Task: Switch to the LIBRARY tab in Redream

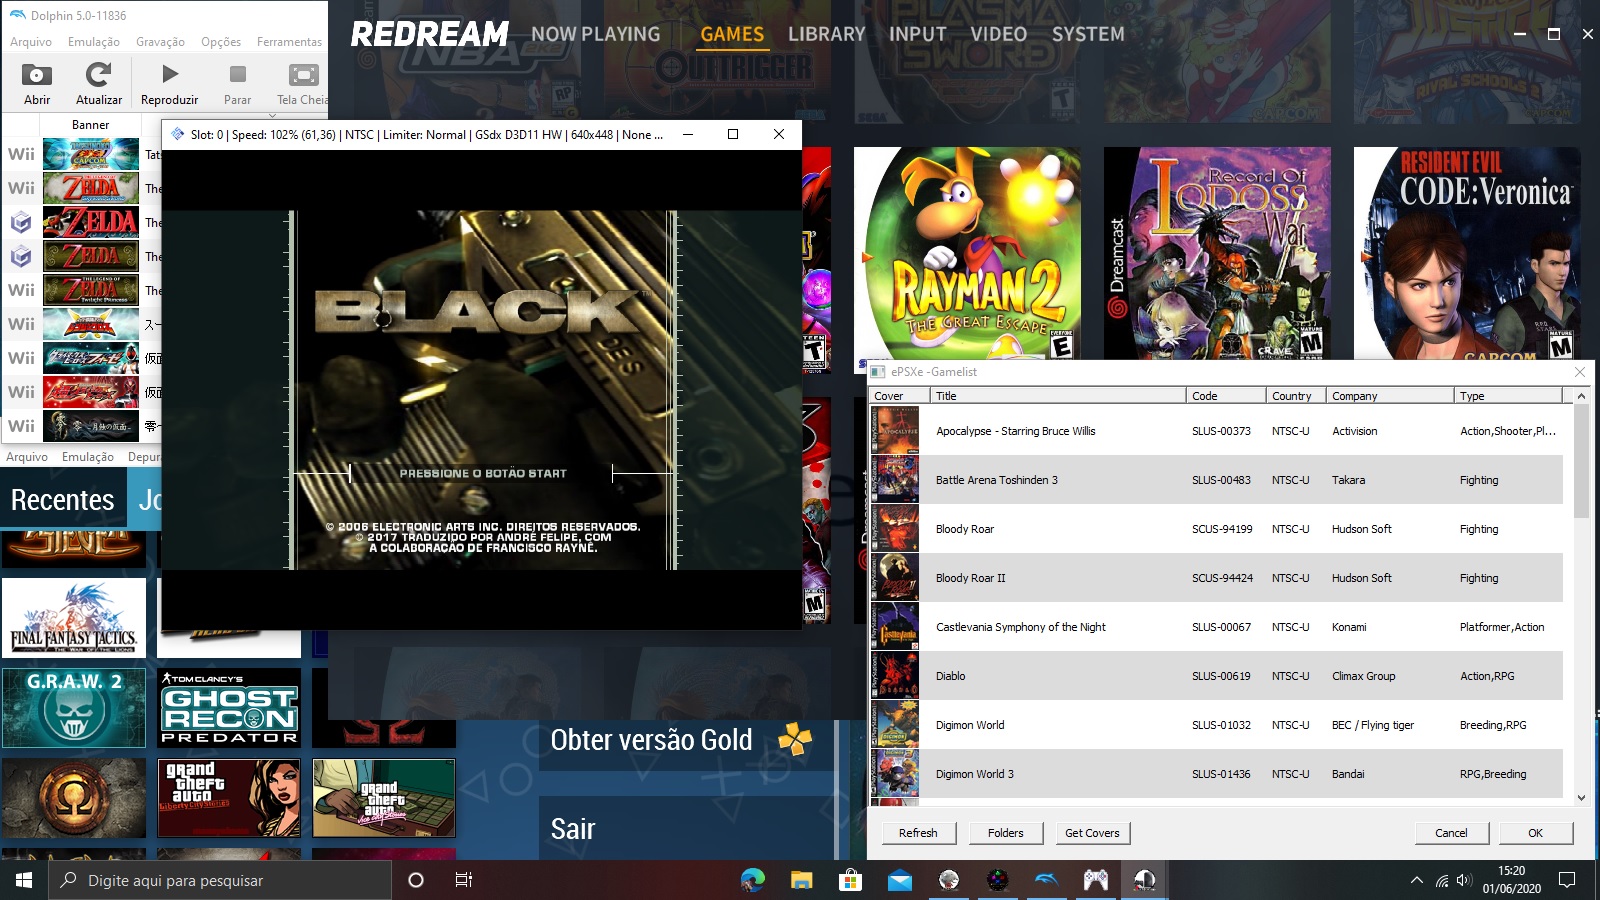Action: coord(826,34)
